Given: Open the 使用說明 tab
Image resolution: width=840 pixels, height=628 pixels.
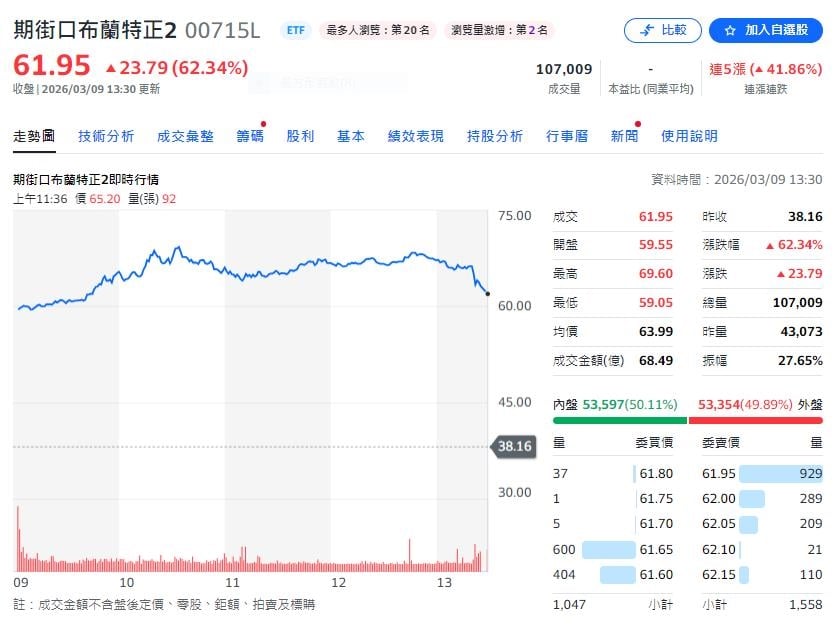Looking at the screenshot, I should pos(687,136).
